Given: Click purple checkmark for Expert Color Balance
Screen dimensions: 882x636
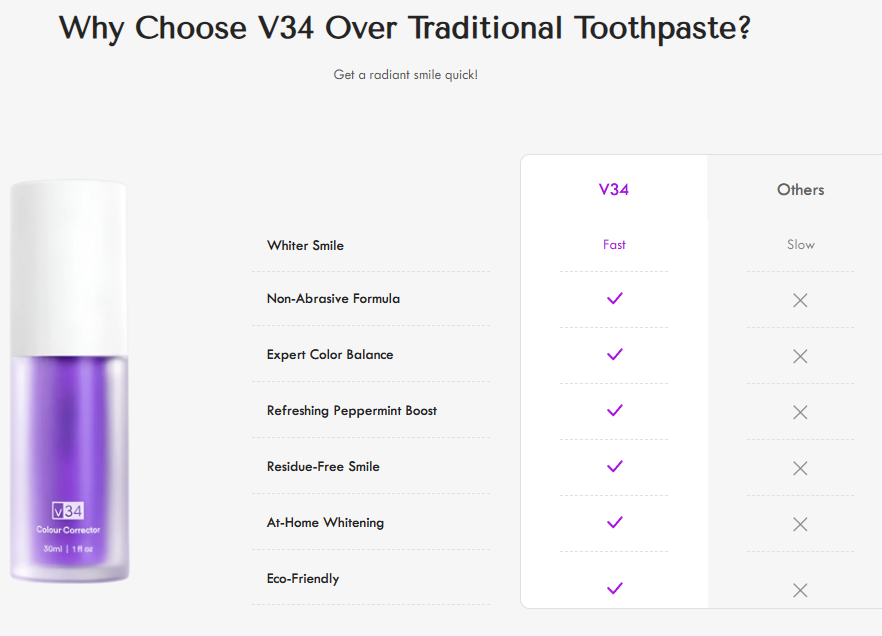Looking at the screenshot, I should [x=614, y=354].
